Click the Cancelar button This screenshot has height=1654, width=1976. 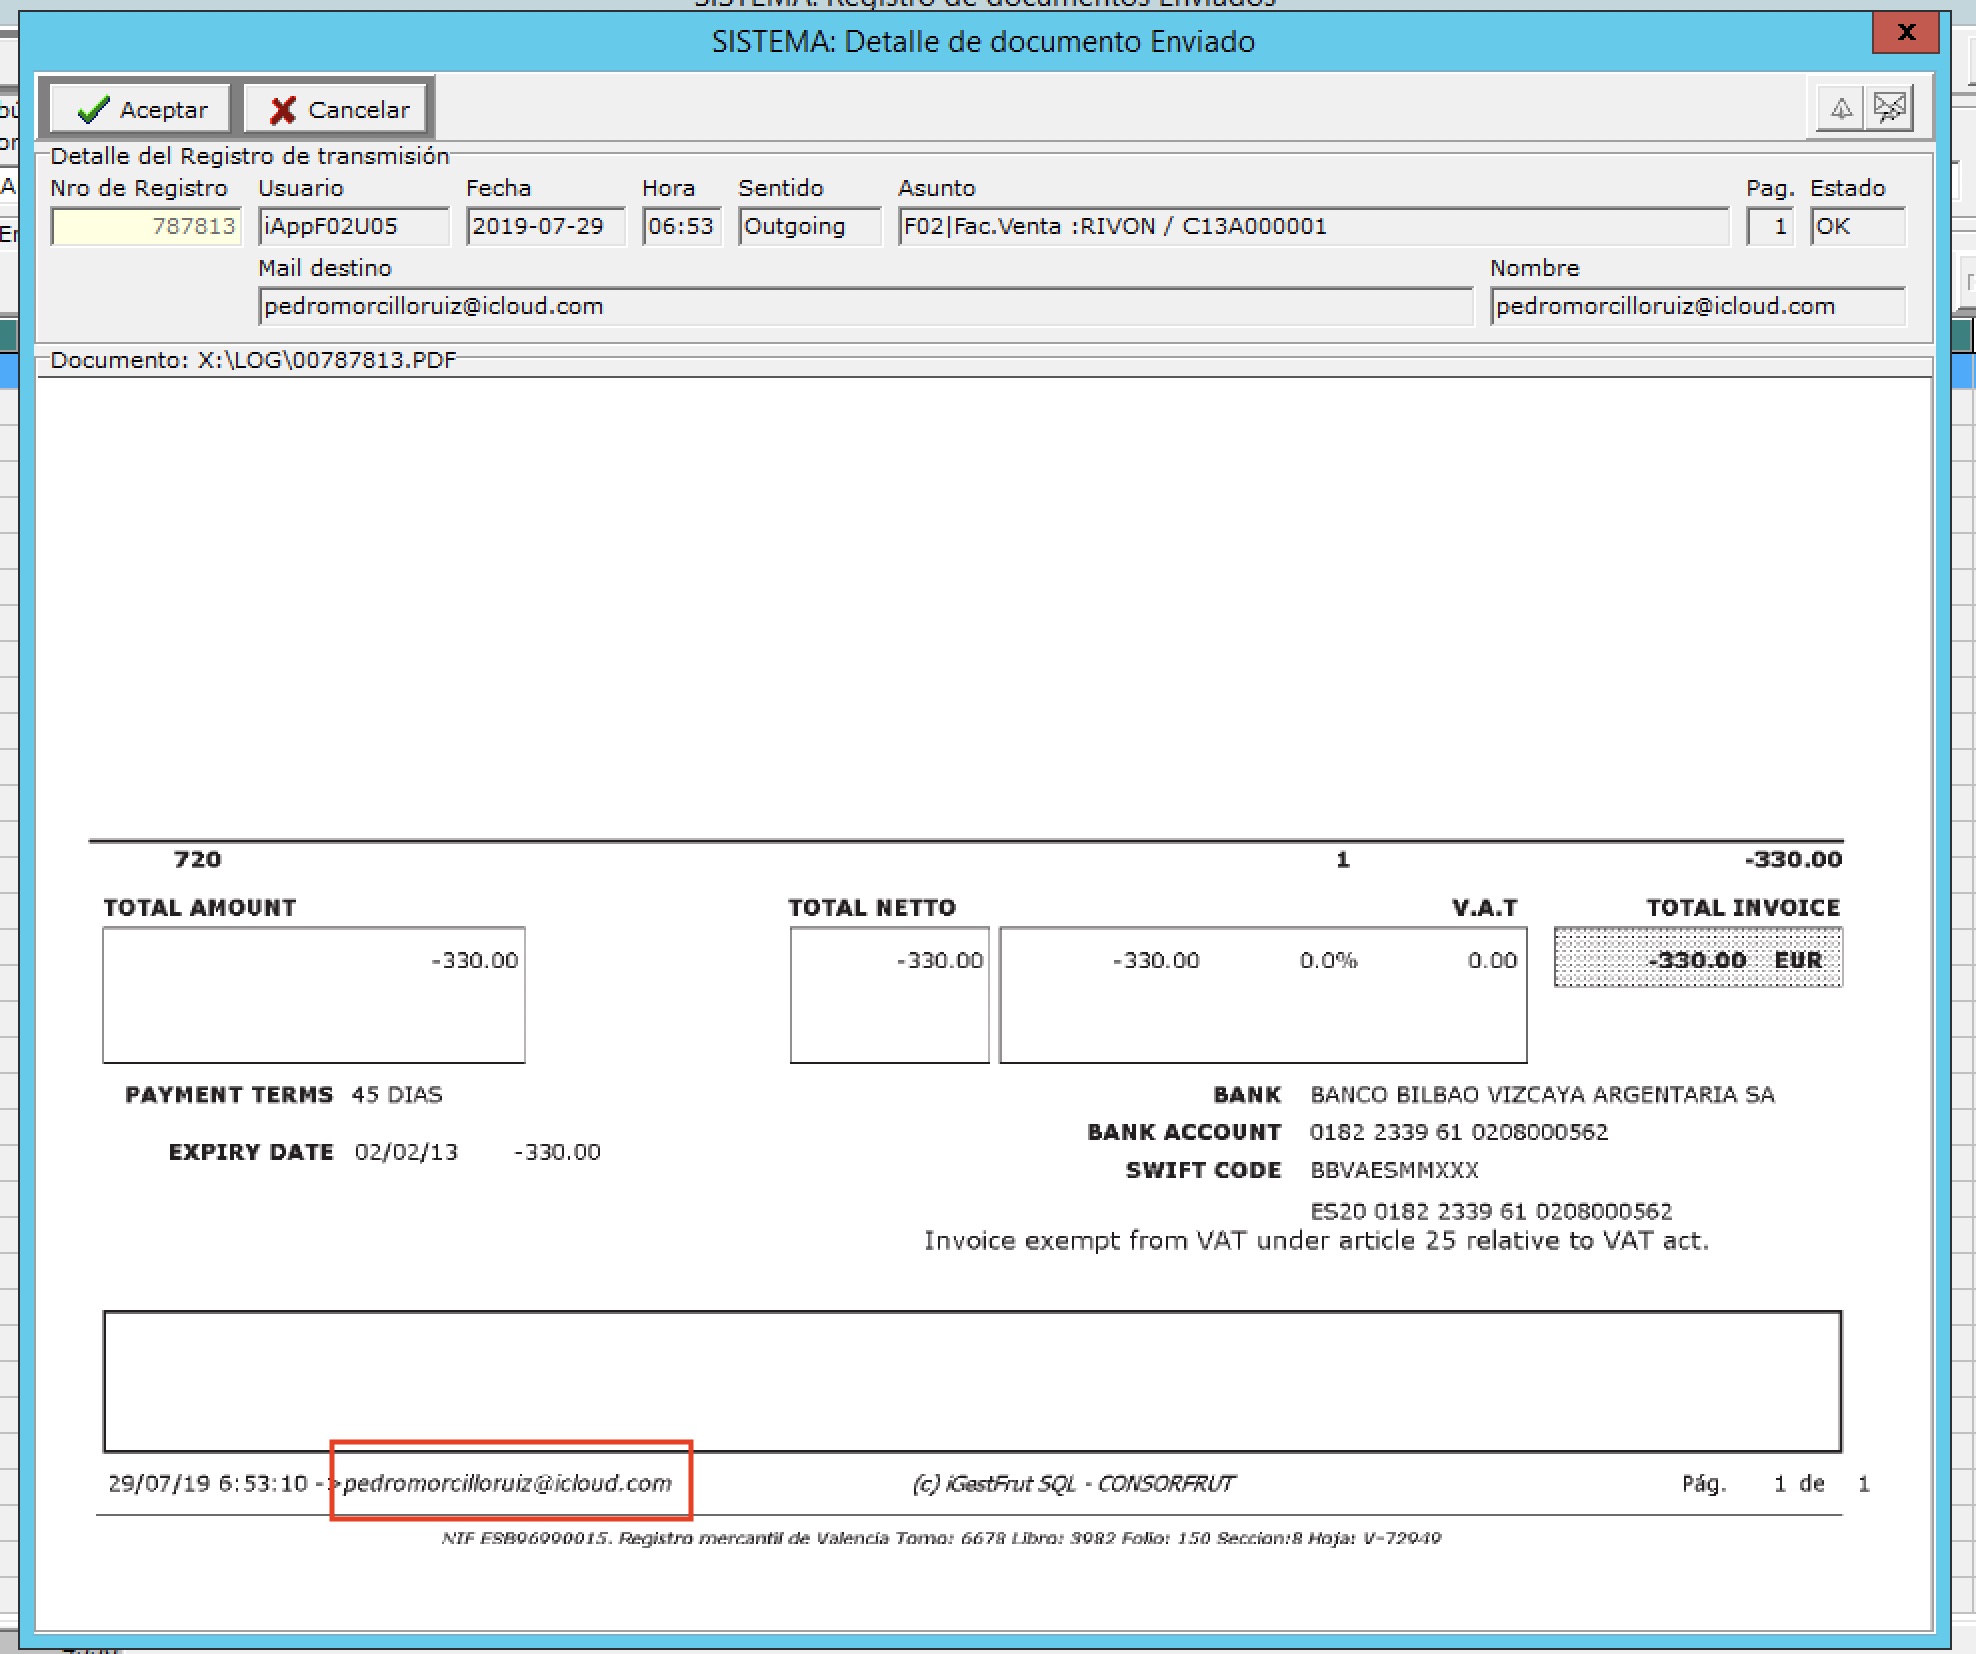click(339, 109)
